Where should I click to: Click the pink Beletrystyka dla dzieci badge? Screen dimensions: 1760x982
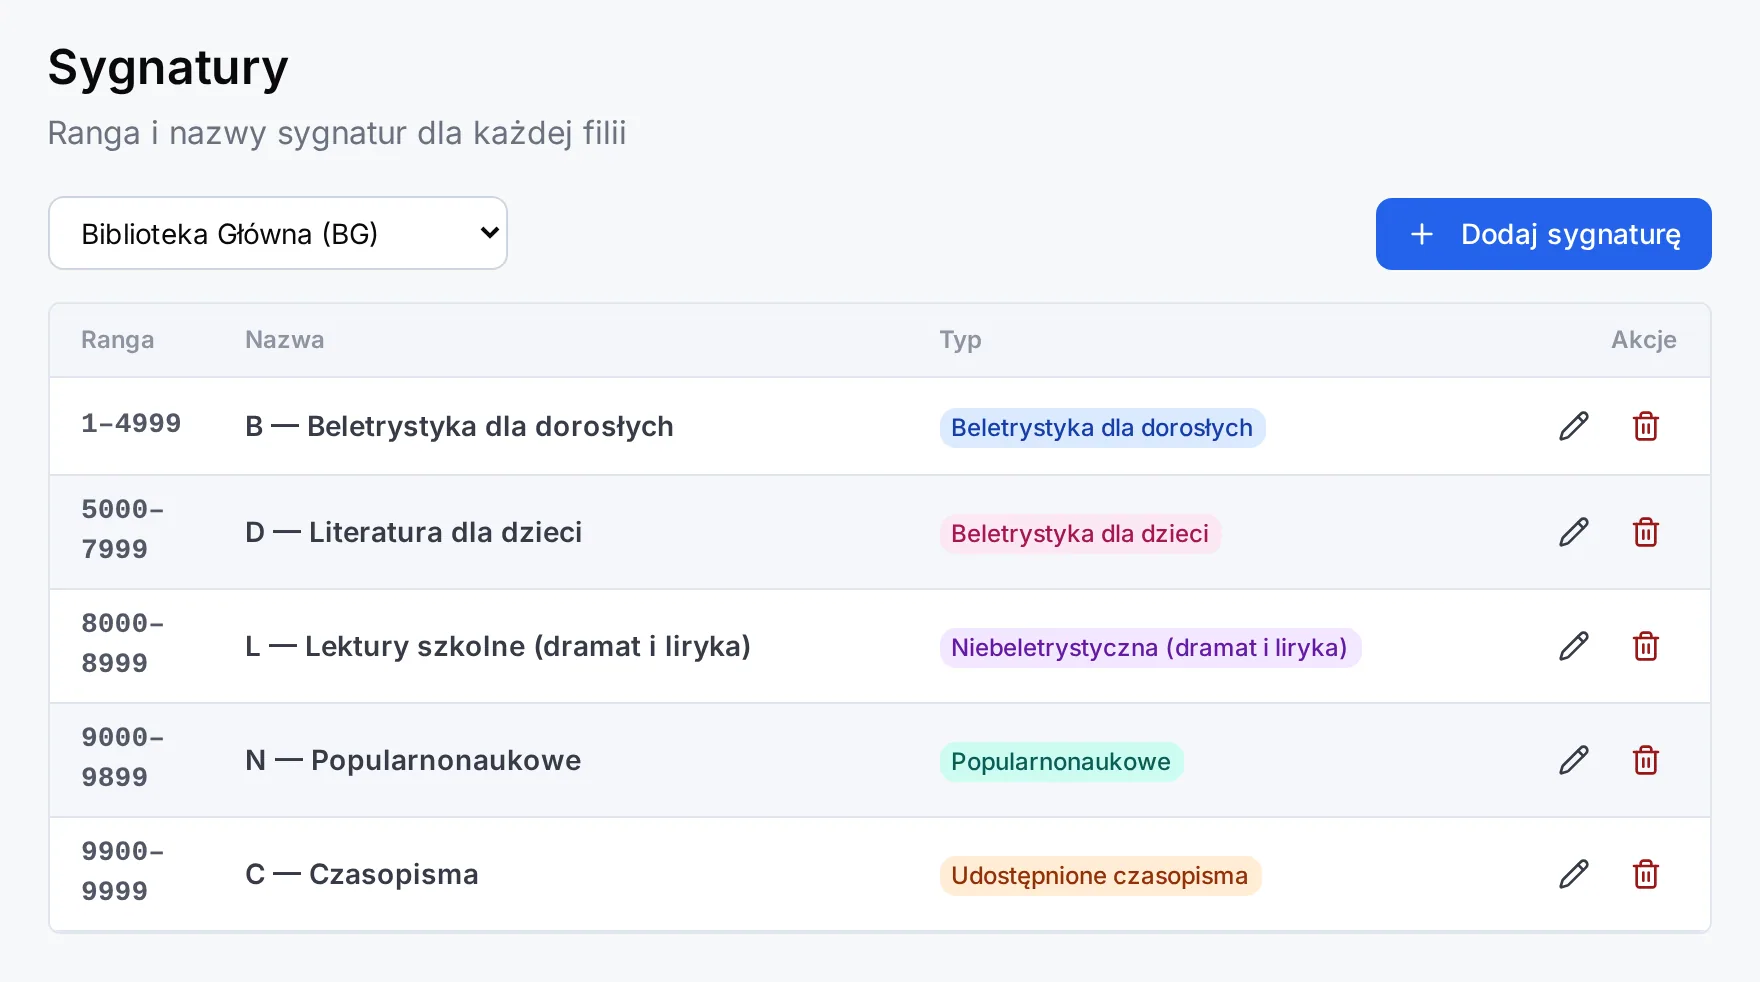click(1080, 533)
